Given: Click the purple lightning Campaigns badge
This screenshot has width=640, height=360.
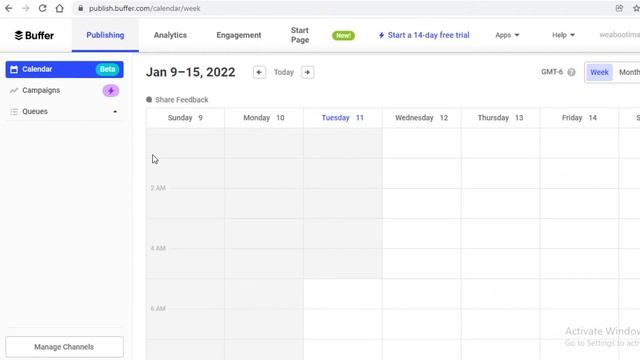Looking at the screenshot, I should click(x=111, y=91).
